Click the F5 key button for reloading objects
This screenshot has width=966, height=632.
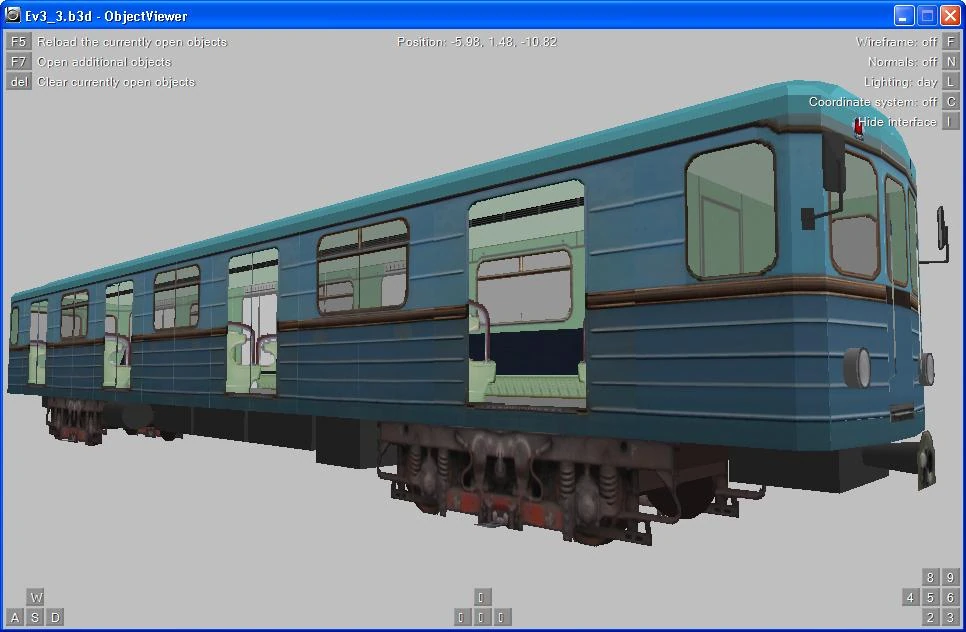click(x=18, y=41)
